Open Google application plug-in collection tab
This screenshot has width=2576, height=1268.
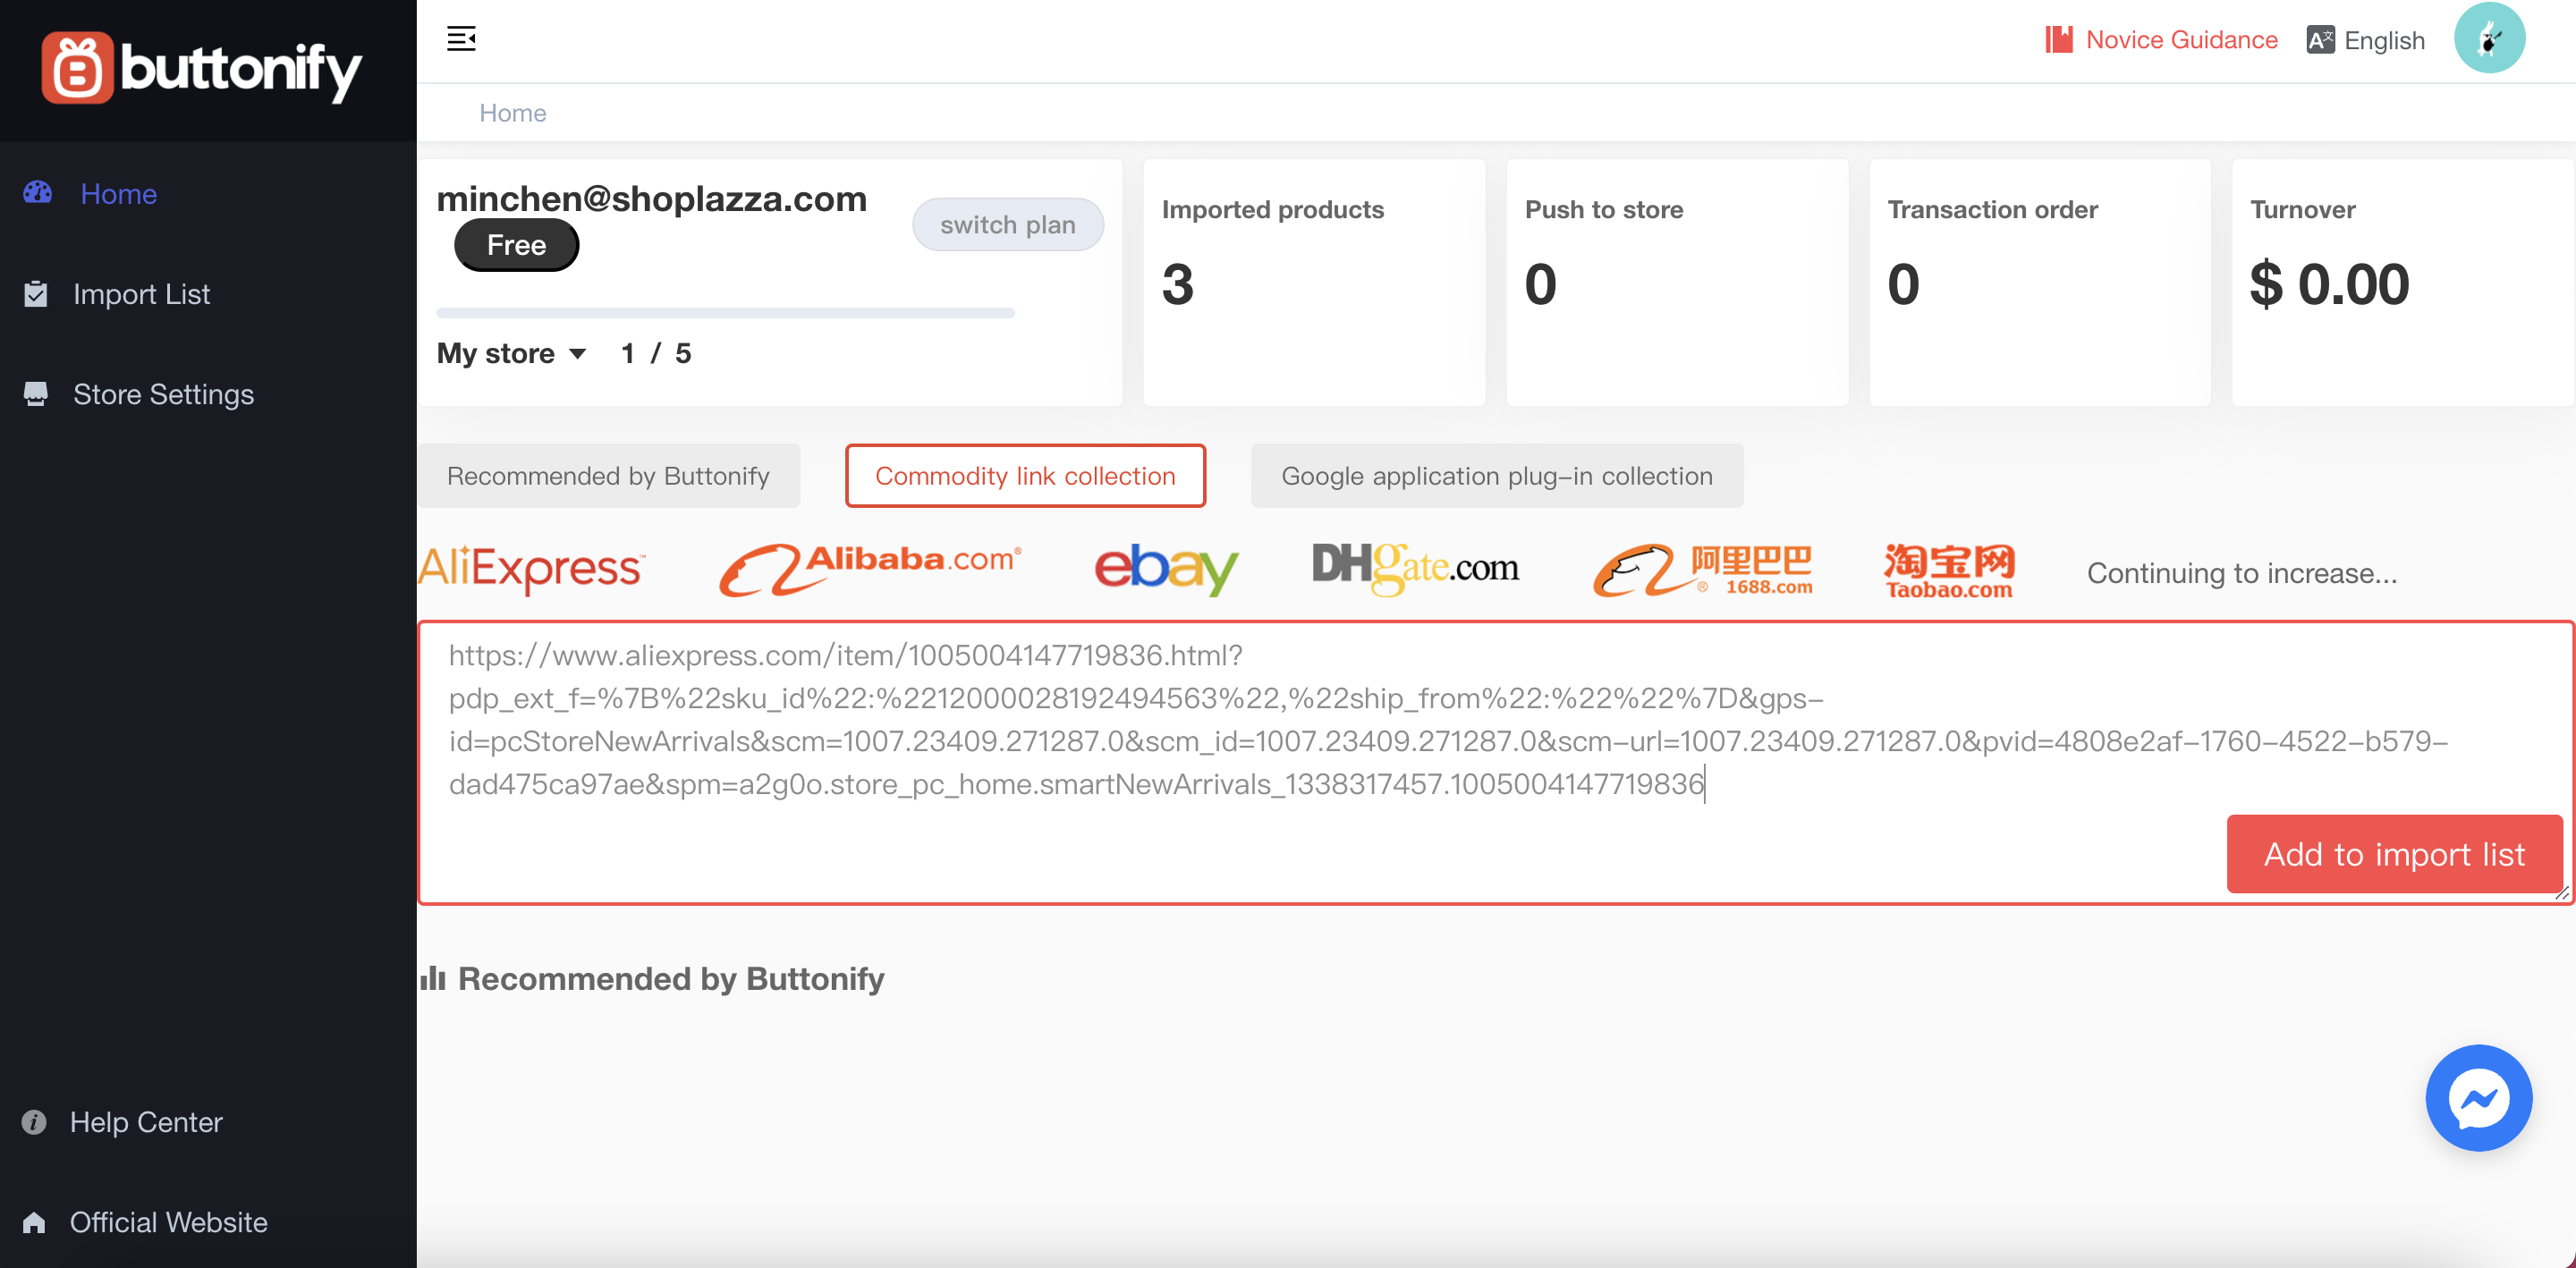(x=1496, y=476)
